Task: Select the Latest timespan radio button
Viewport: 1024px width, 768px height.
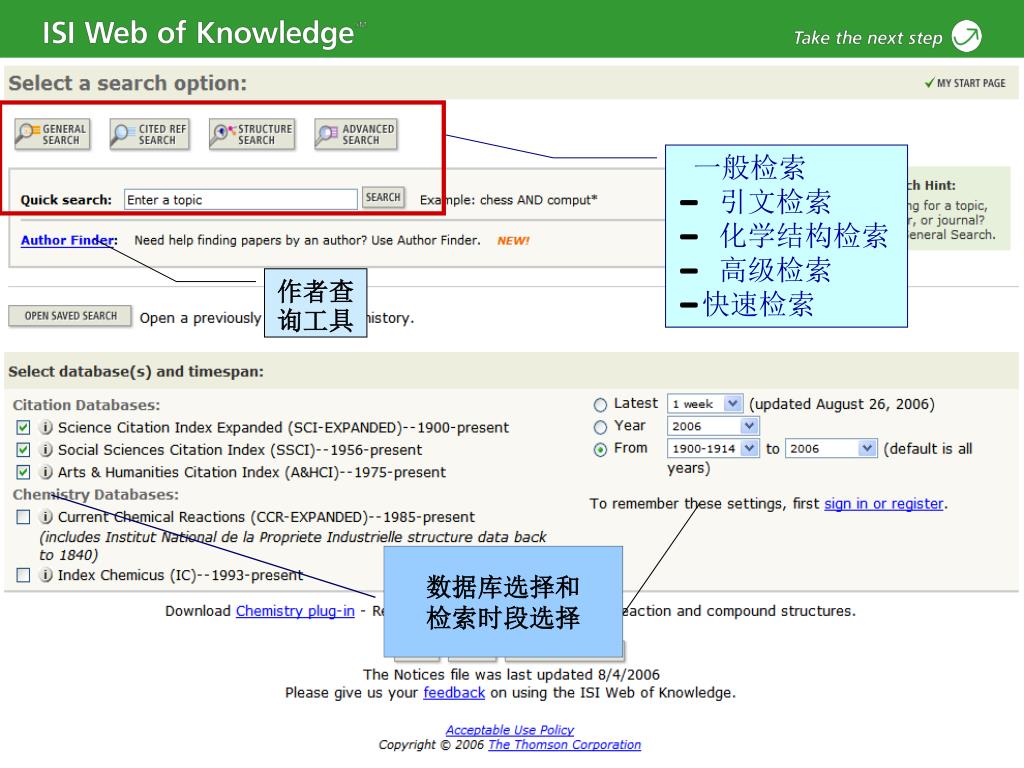Action: tap(600, 405)
